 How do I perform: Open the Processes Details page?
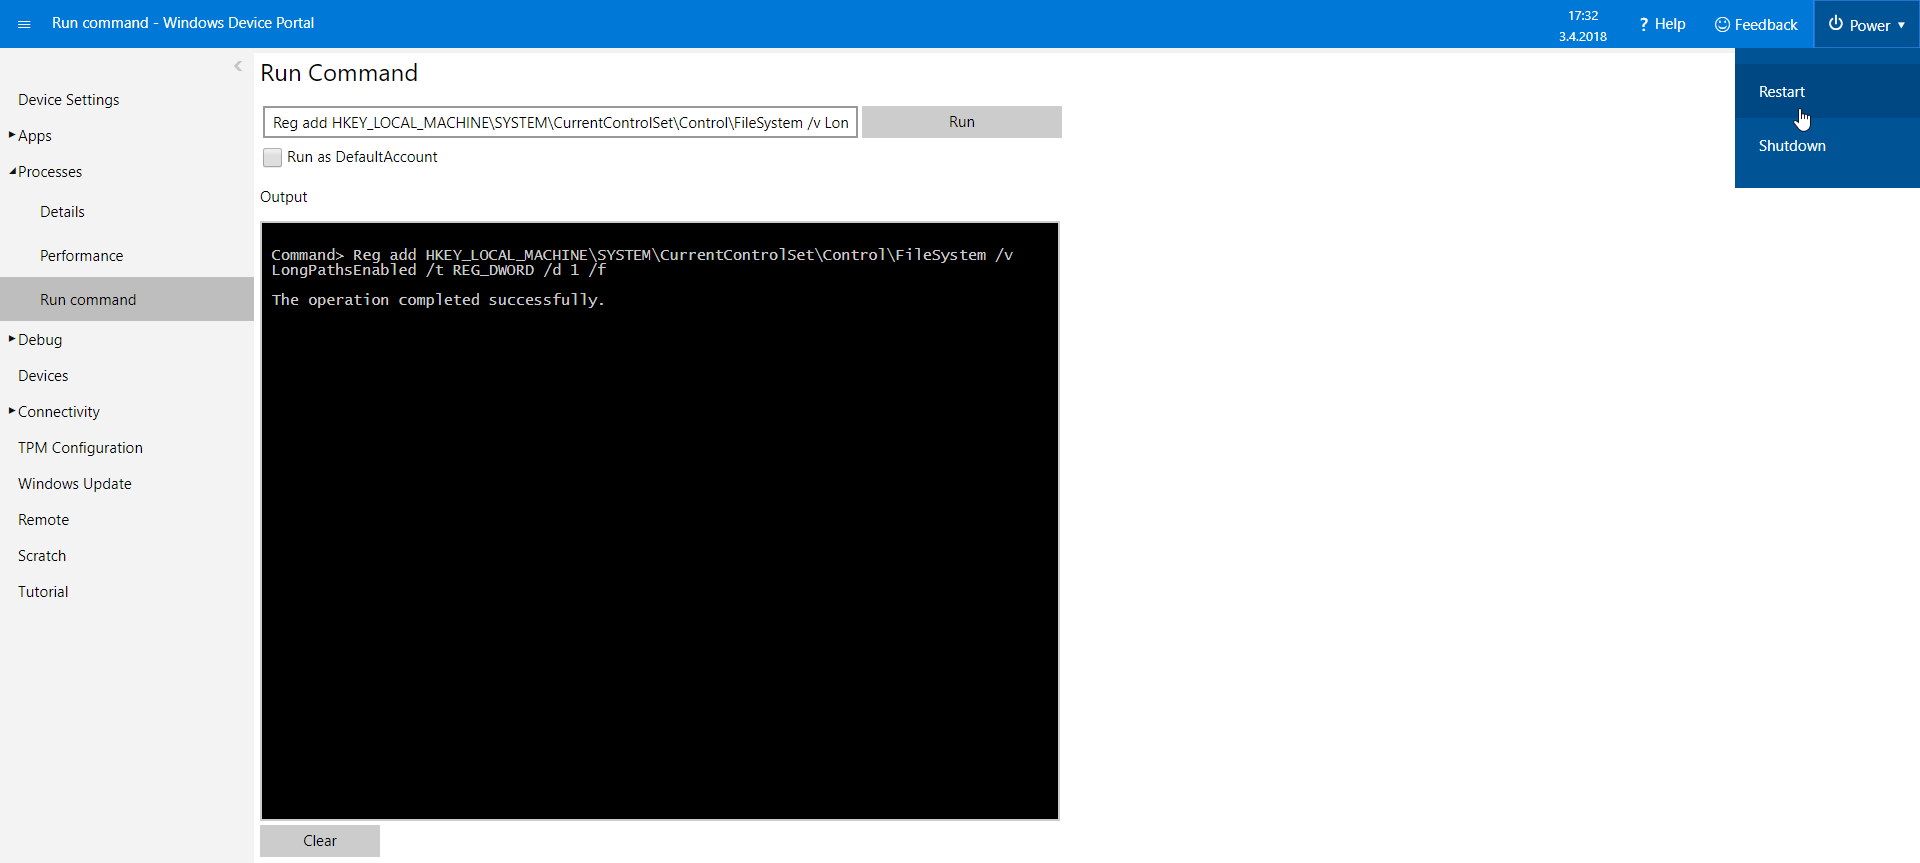[x=62, y=212]
